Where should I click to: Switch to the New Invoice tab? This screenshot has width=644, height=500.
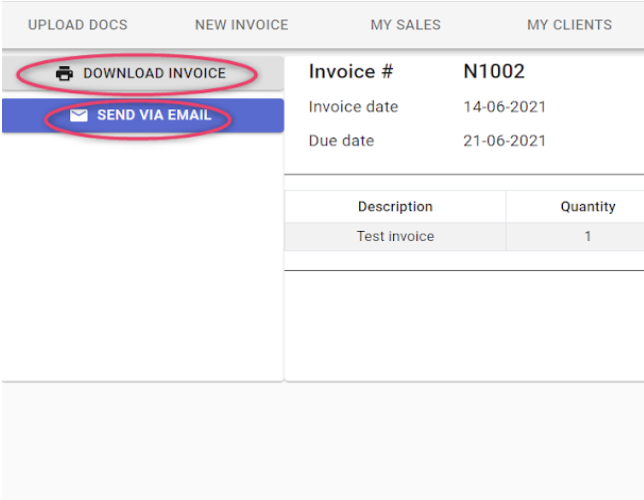click(x=242, y=25)
